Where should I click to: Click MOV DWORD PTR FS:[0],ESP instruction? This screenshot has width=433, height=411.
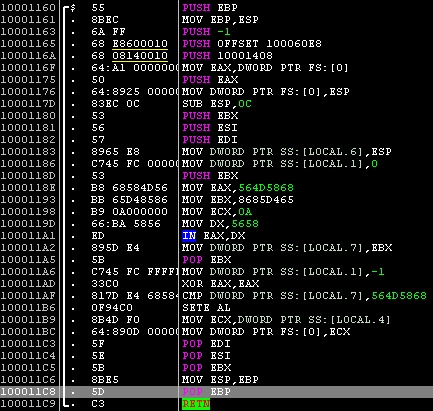pyautogui.click(x=266, y=92)
